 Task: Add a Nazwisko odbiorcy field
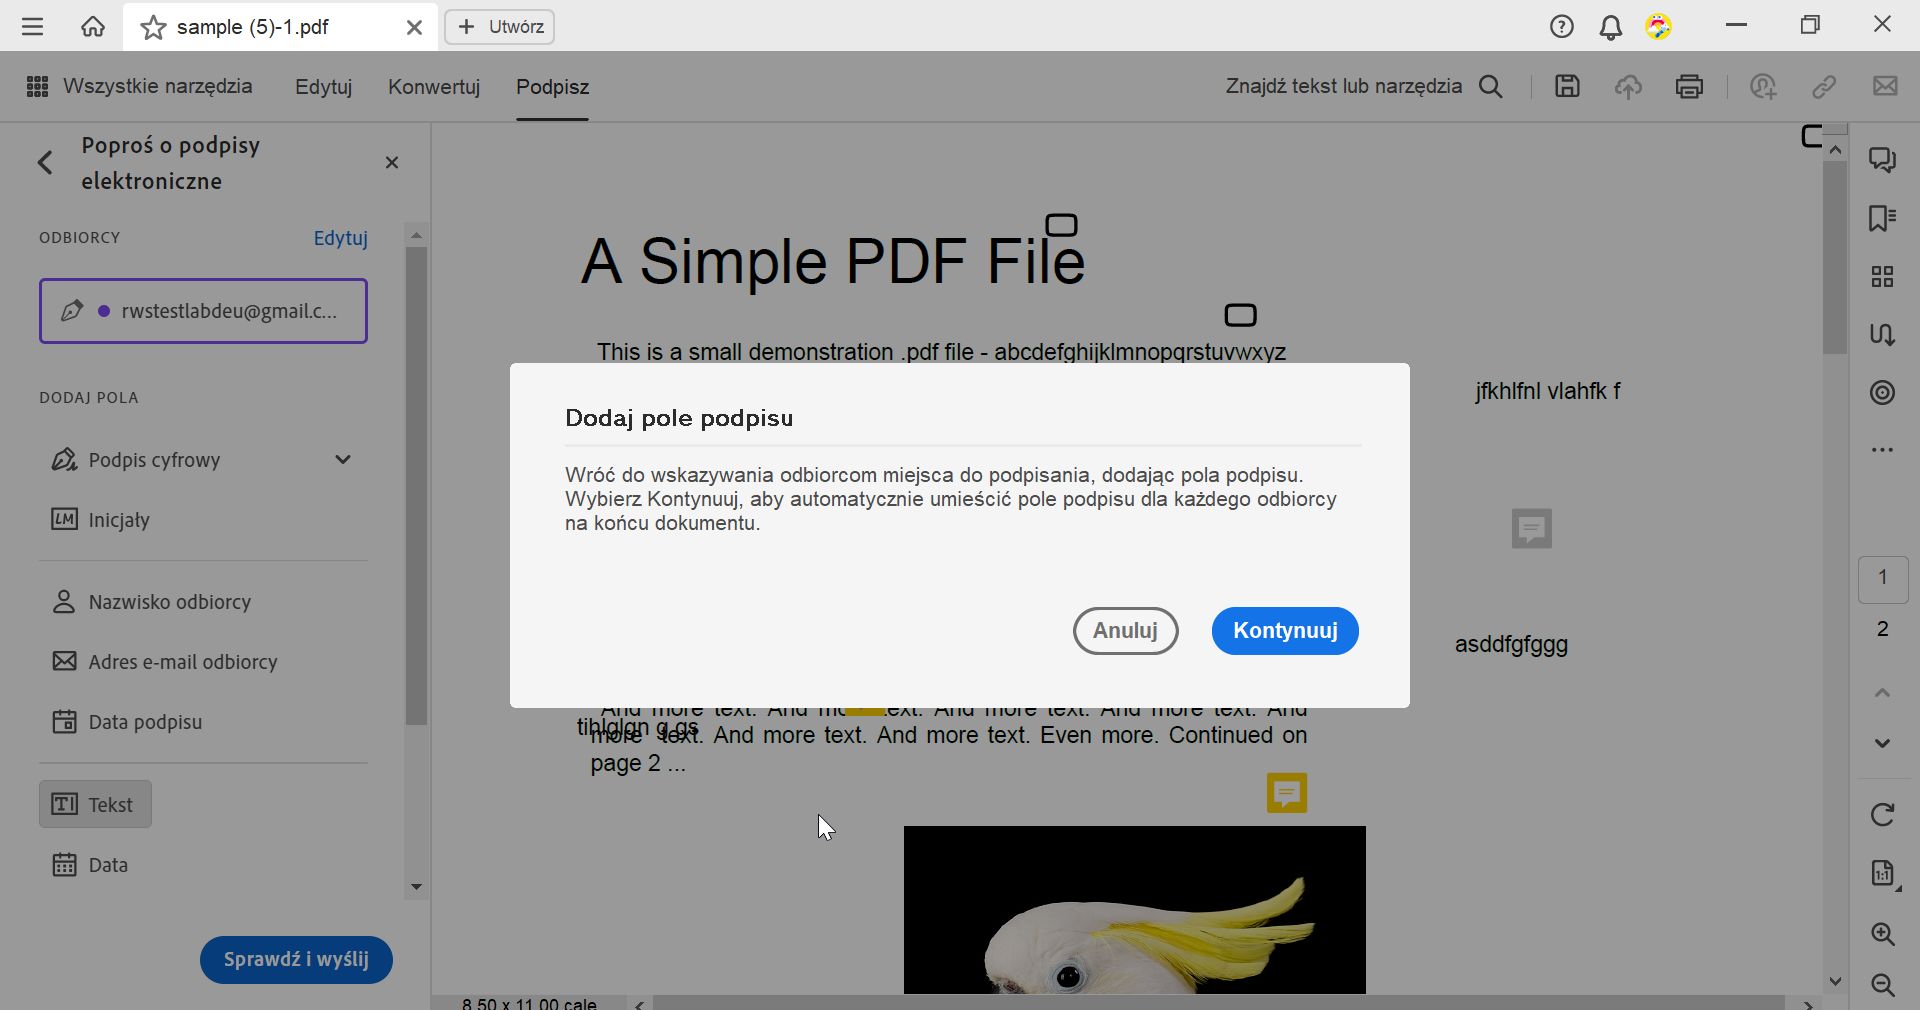(x=151, y=602)
